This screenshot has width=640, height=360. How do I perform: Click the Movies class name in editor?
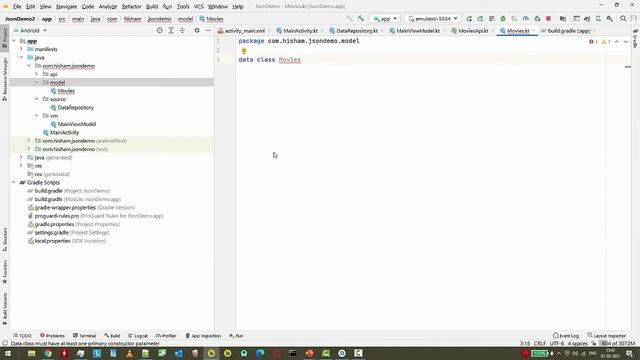click(289, 60)
